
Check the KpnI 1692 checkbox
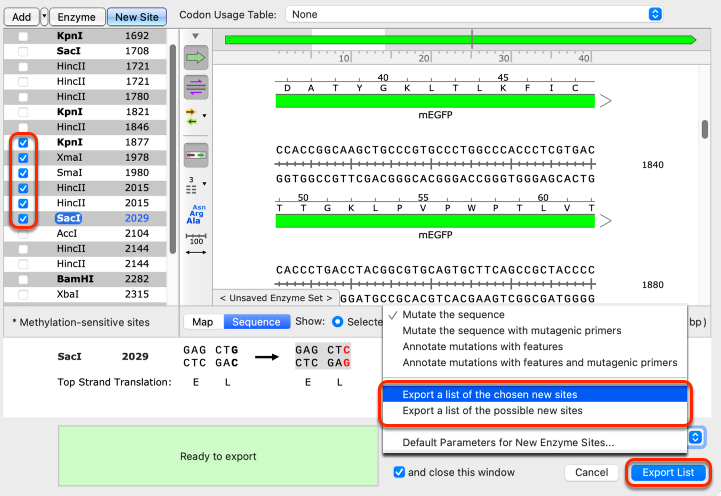[x=23, y=36]
